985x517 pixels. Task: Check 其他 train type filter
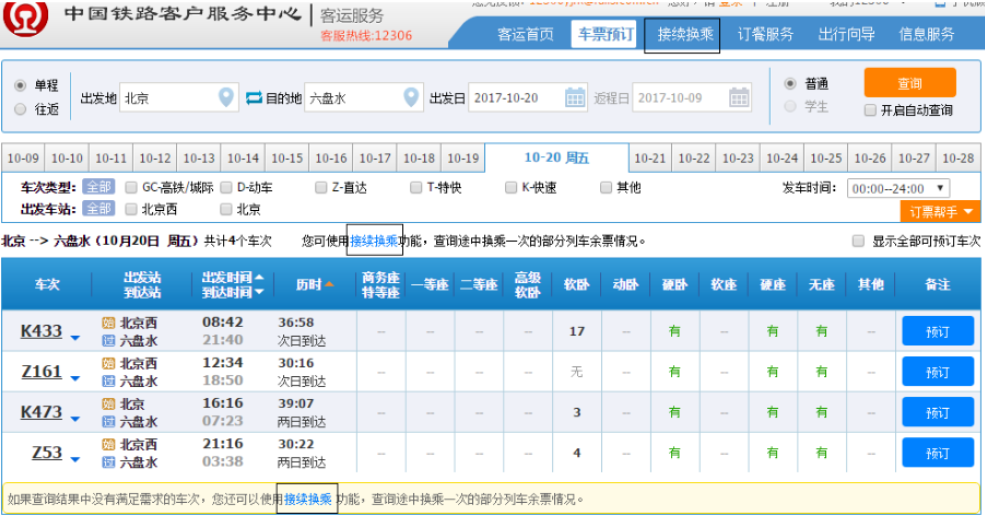(606, 187)
